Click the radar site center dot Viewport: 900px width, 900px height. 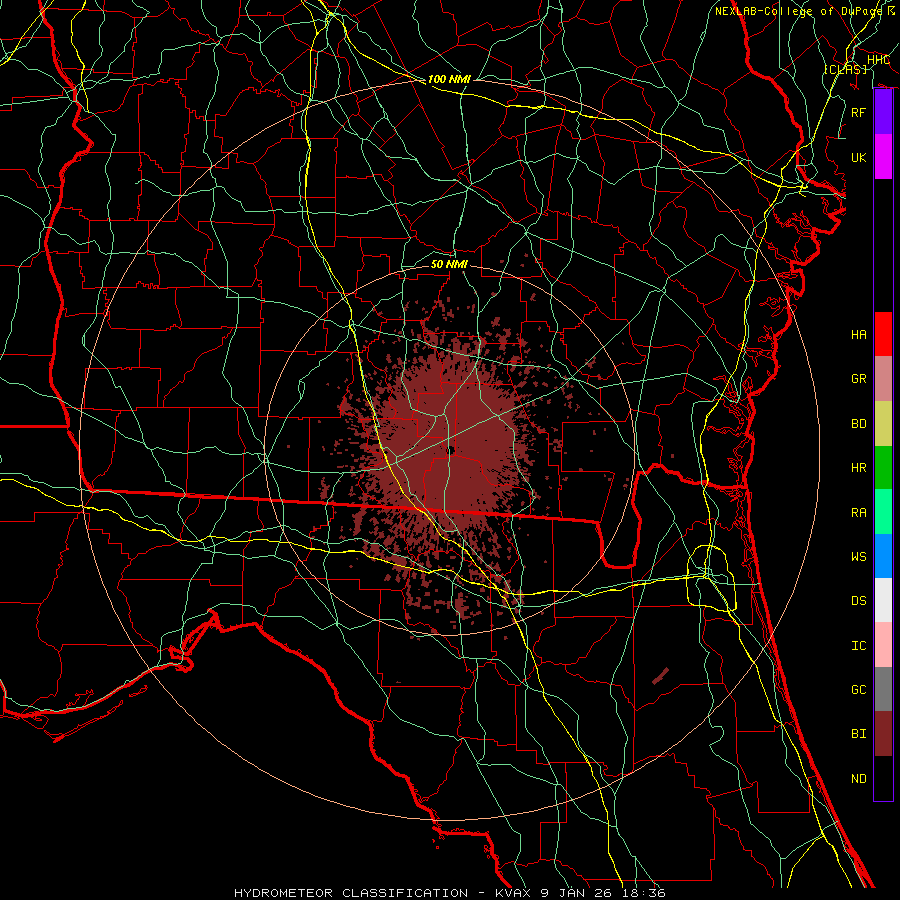pyautogui.click(x=451, y=450)
